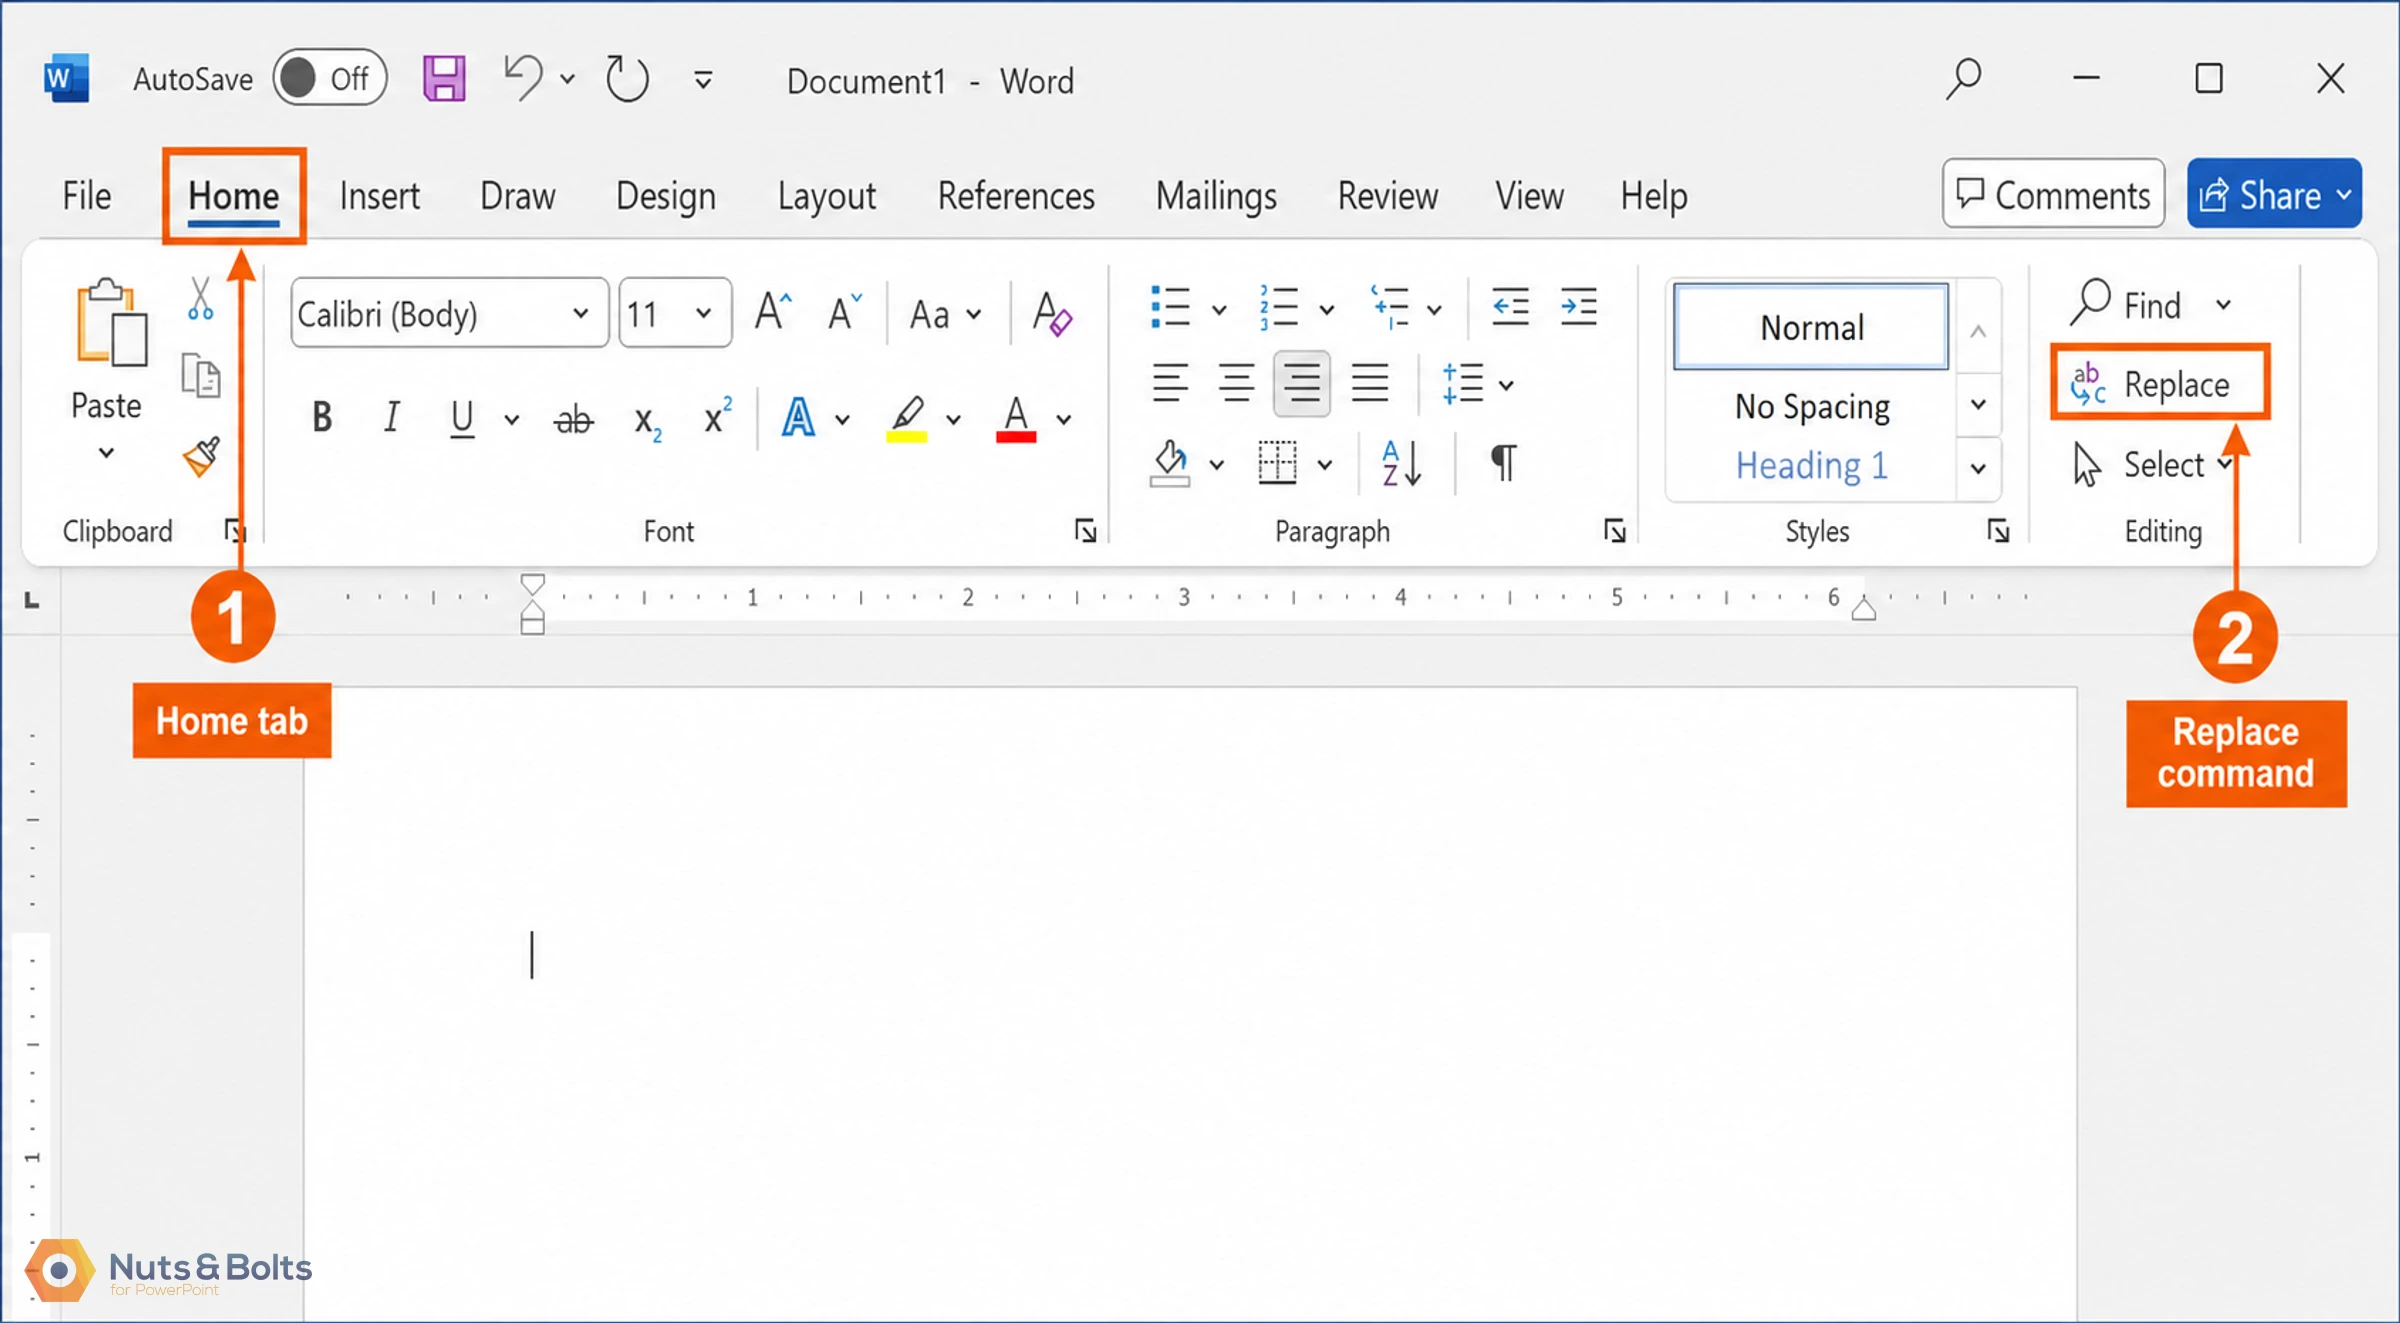Click the Borders grid icon

(1278, 463)
